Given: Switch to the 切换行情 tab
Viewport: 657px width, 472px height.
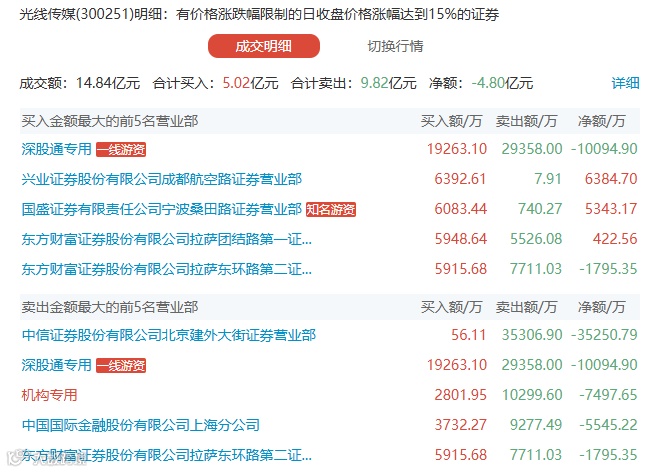Looking at the screenshot, I should (x=395, y=46).
